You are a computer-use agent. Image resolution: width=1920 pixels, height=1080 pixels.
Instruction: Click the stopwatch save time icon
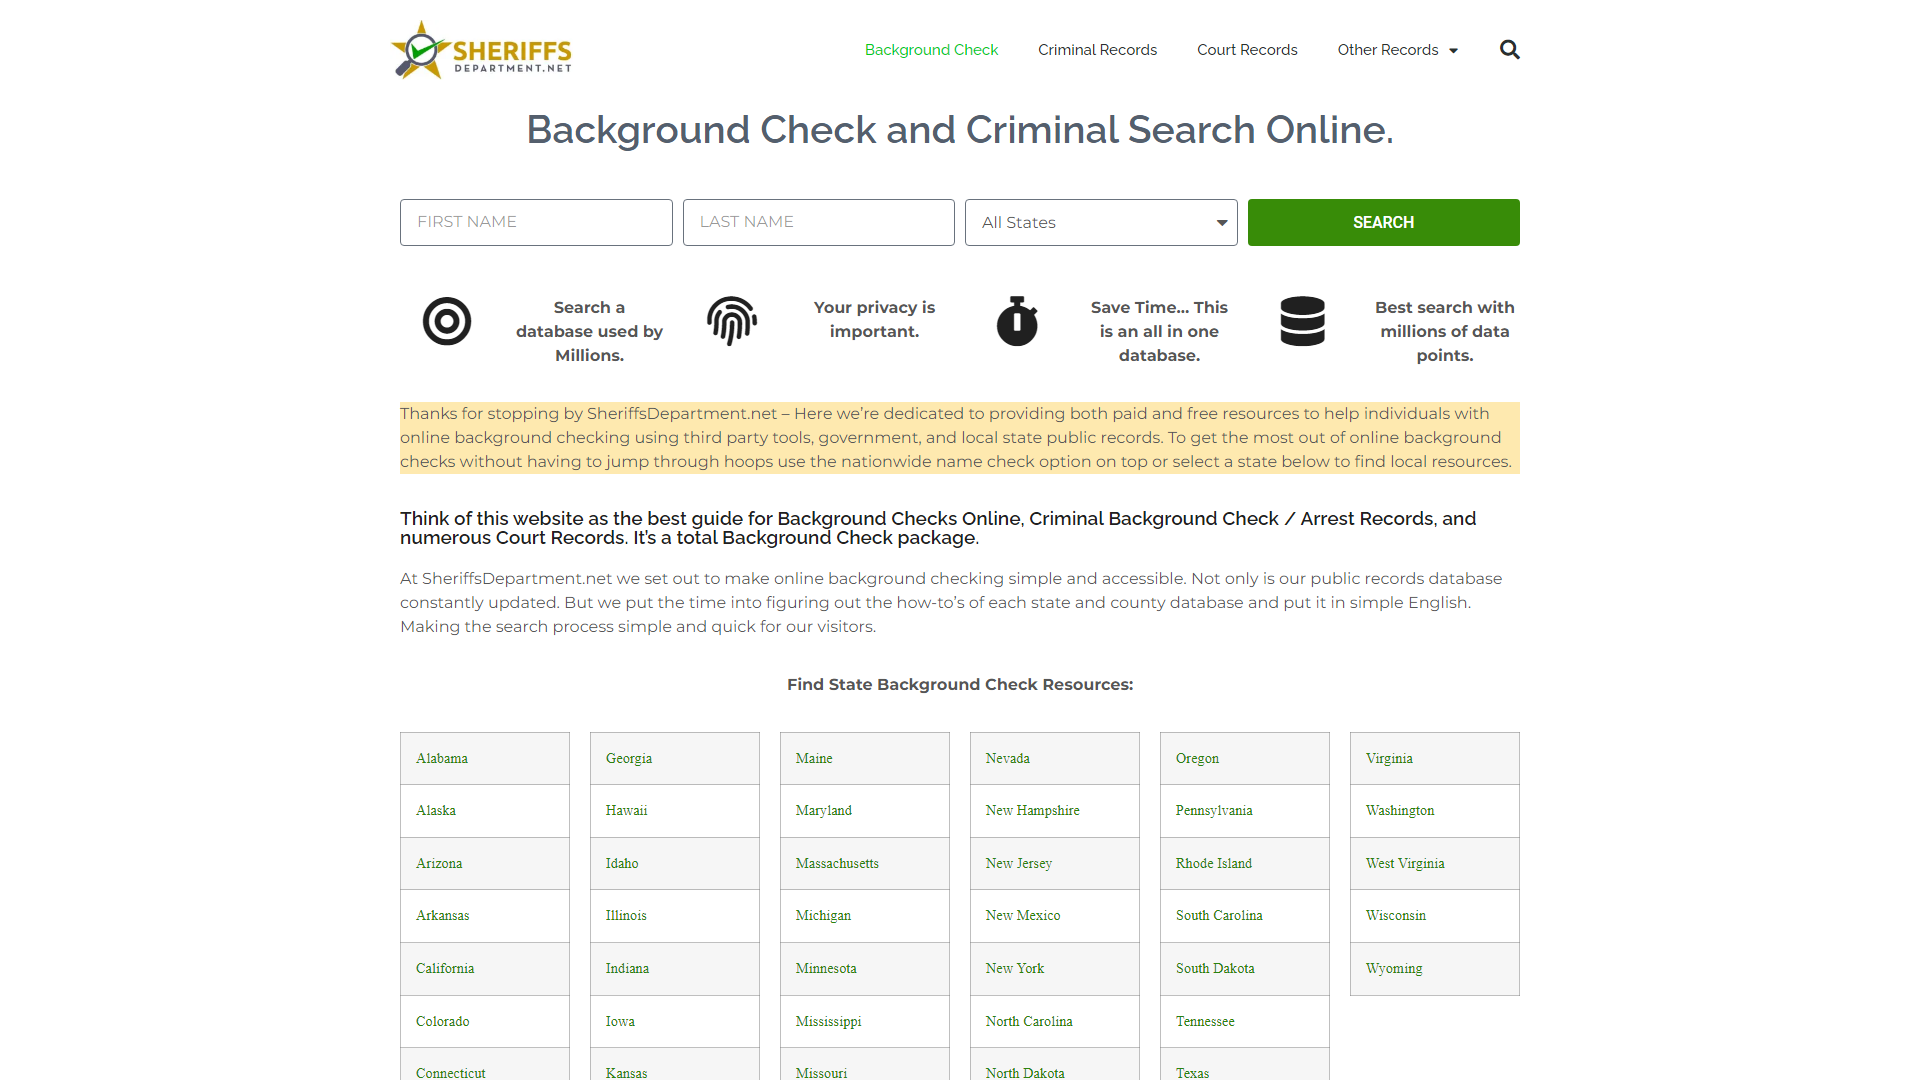click(1017, 321)
